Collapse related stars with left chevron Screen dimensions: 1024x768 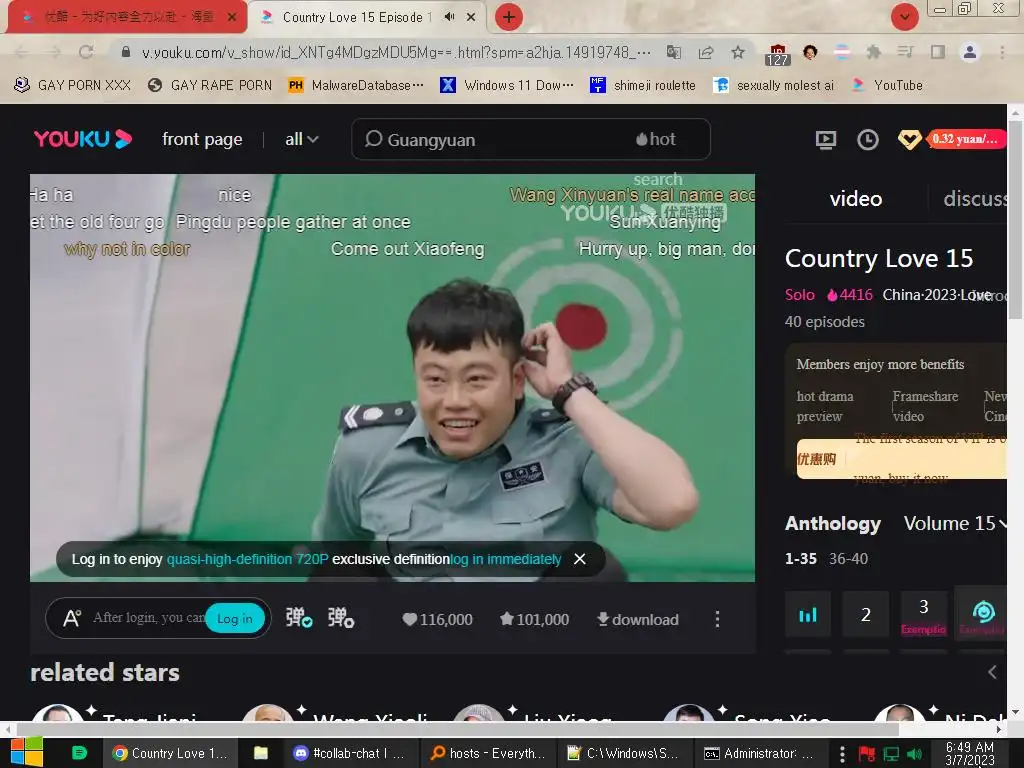[x=992, y=672]
